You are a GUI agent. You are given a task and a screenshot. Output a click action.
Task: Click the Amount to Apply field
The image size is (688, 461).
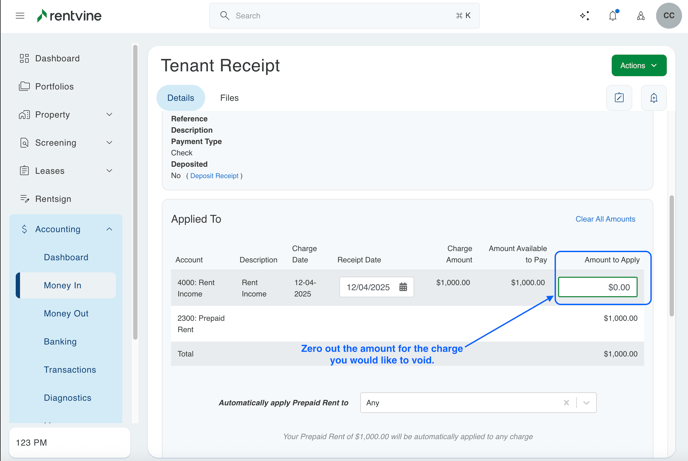click(598, 287)
